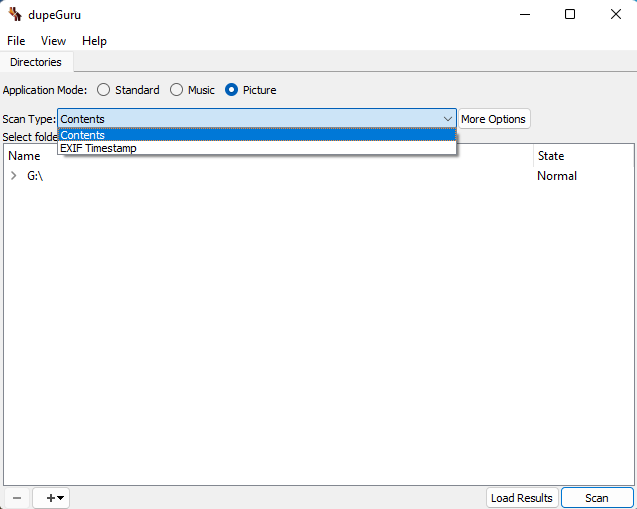Collapse the Scan Type combo box

tap(257, 119)
